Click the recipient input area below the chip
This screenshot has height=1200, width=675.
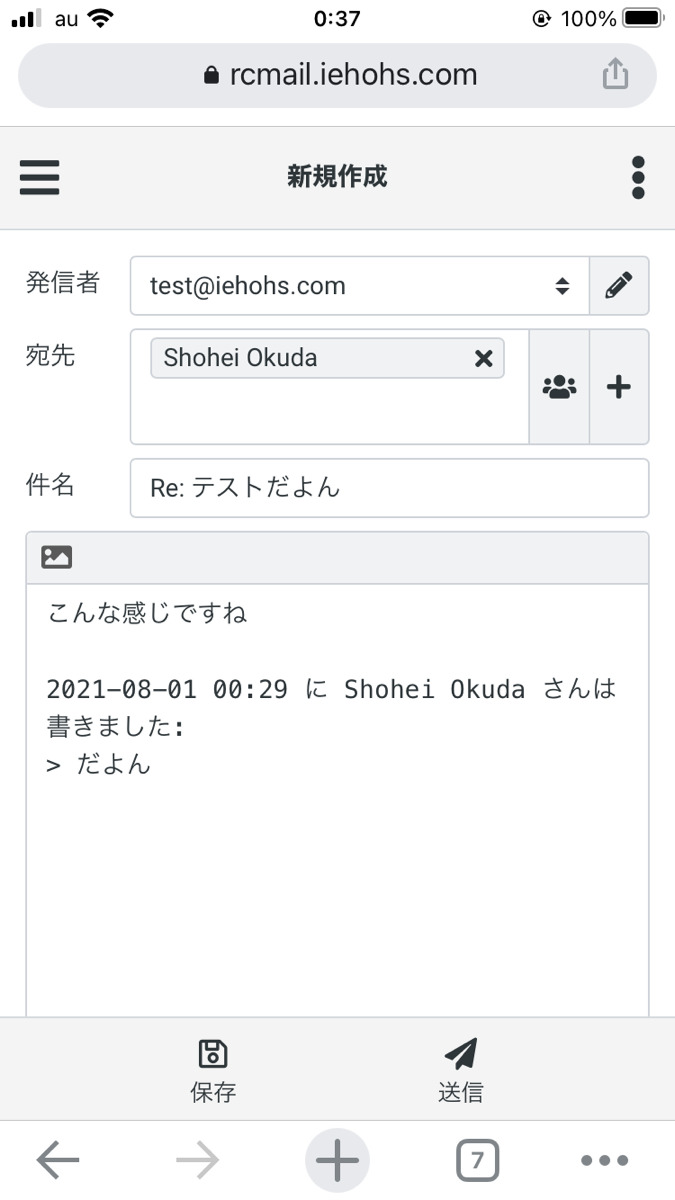click(x=329, y=415)
